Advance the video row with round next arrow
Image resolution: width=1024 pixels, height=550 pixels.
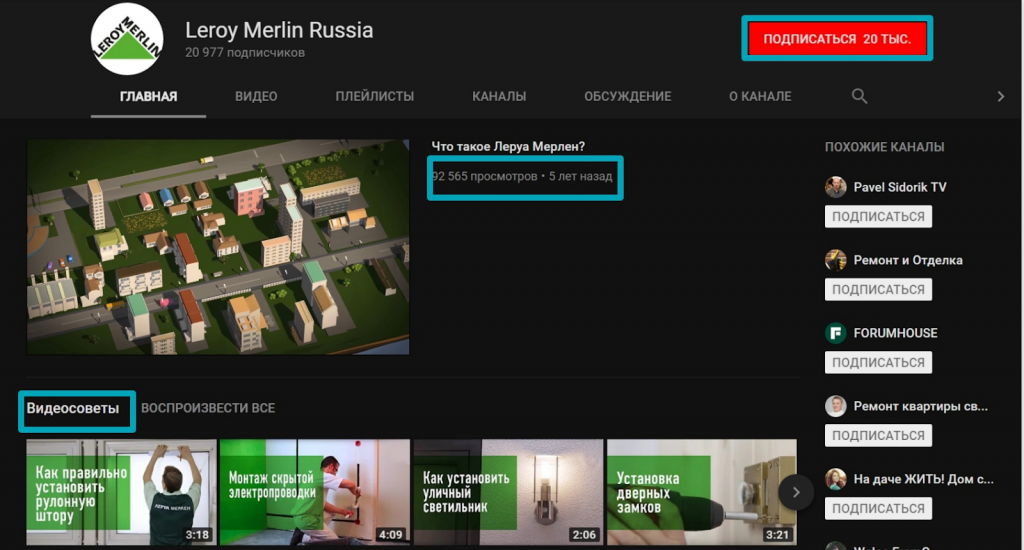[x=795, y=492]
